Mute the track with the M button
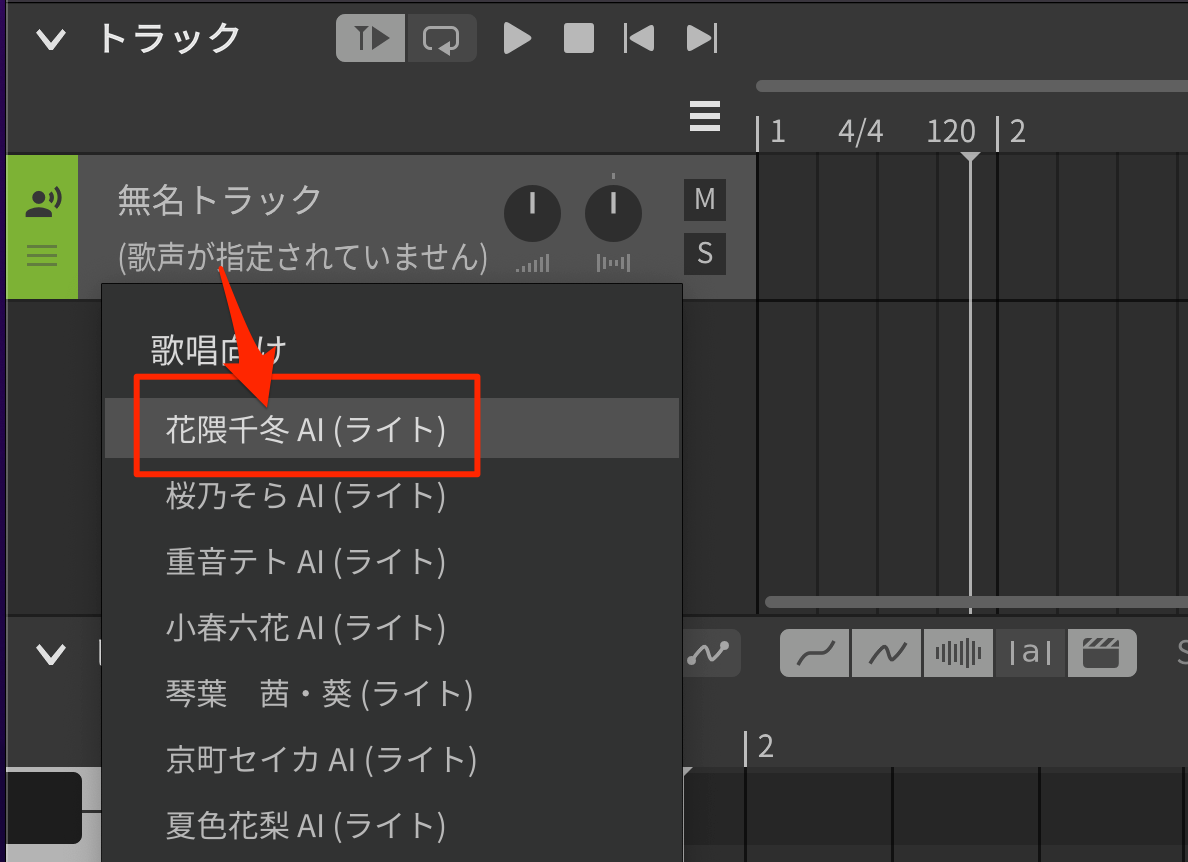The width and height of the screenshot is (1188, 862). click(705, 199)
